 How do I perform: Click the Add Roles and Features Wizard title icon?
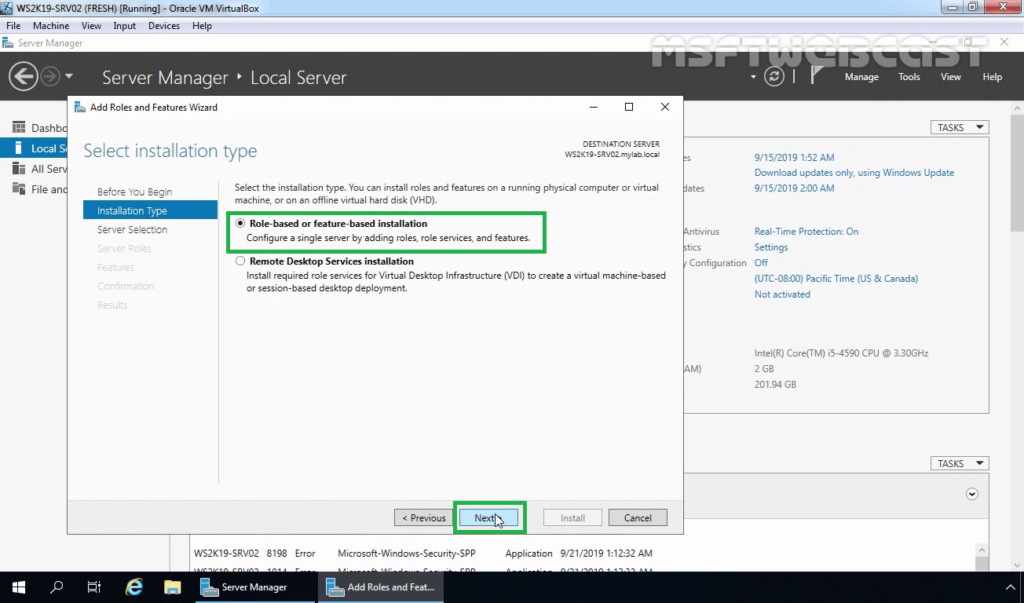(x=80, y=107)
